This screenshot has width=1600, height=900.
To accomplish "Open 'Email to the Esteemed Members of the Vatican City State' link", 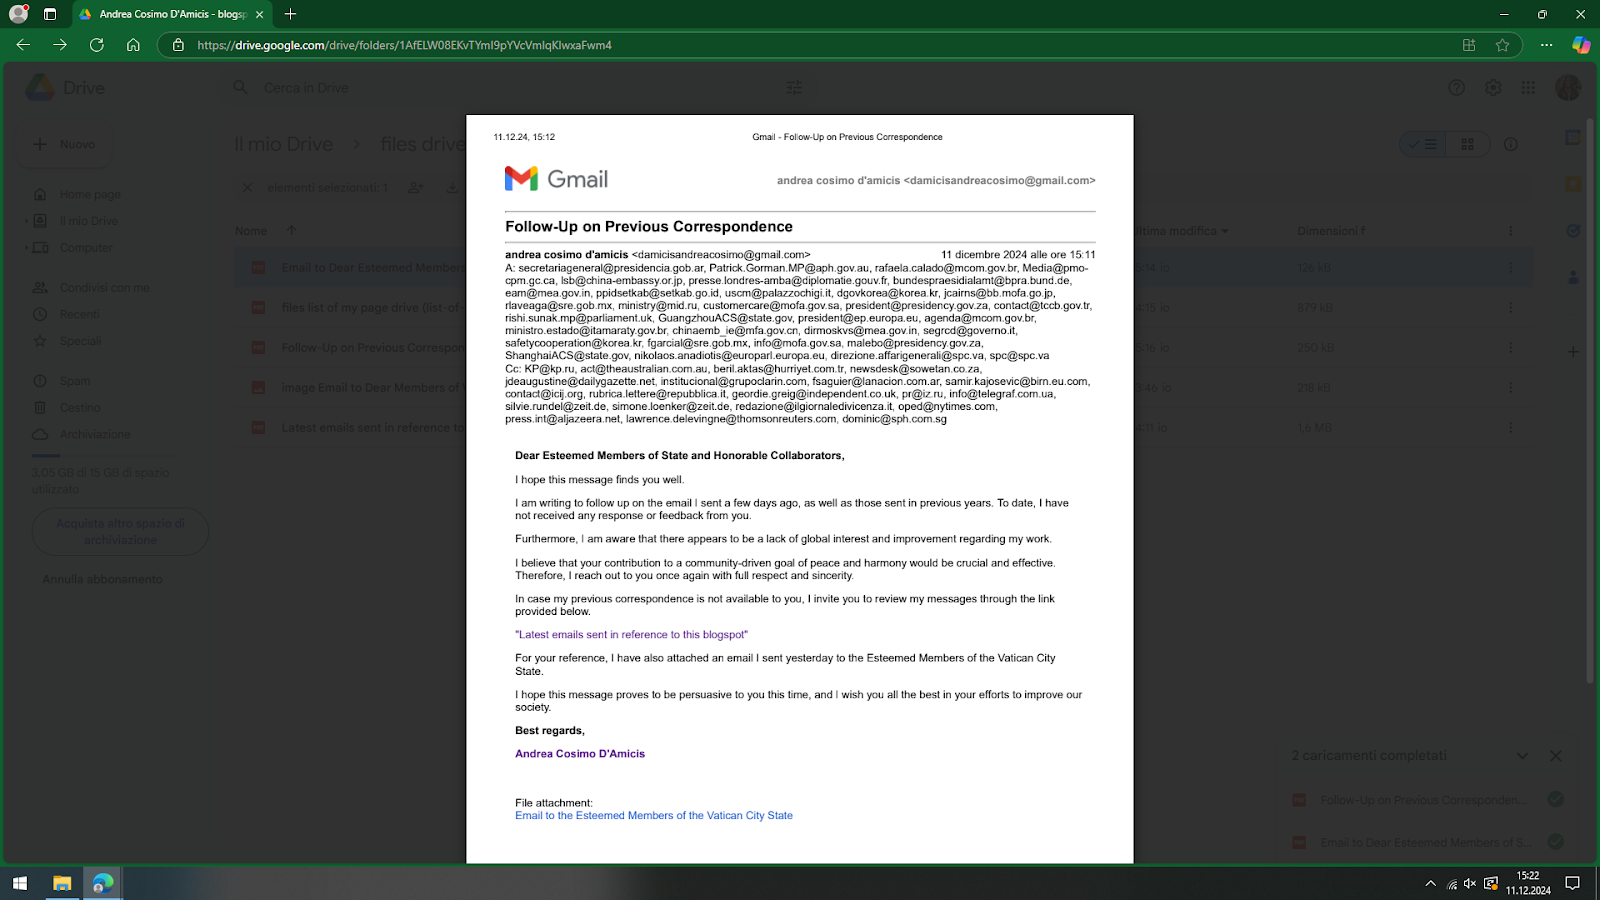I will click(x=654, y=816).
